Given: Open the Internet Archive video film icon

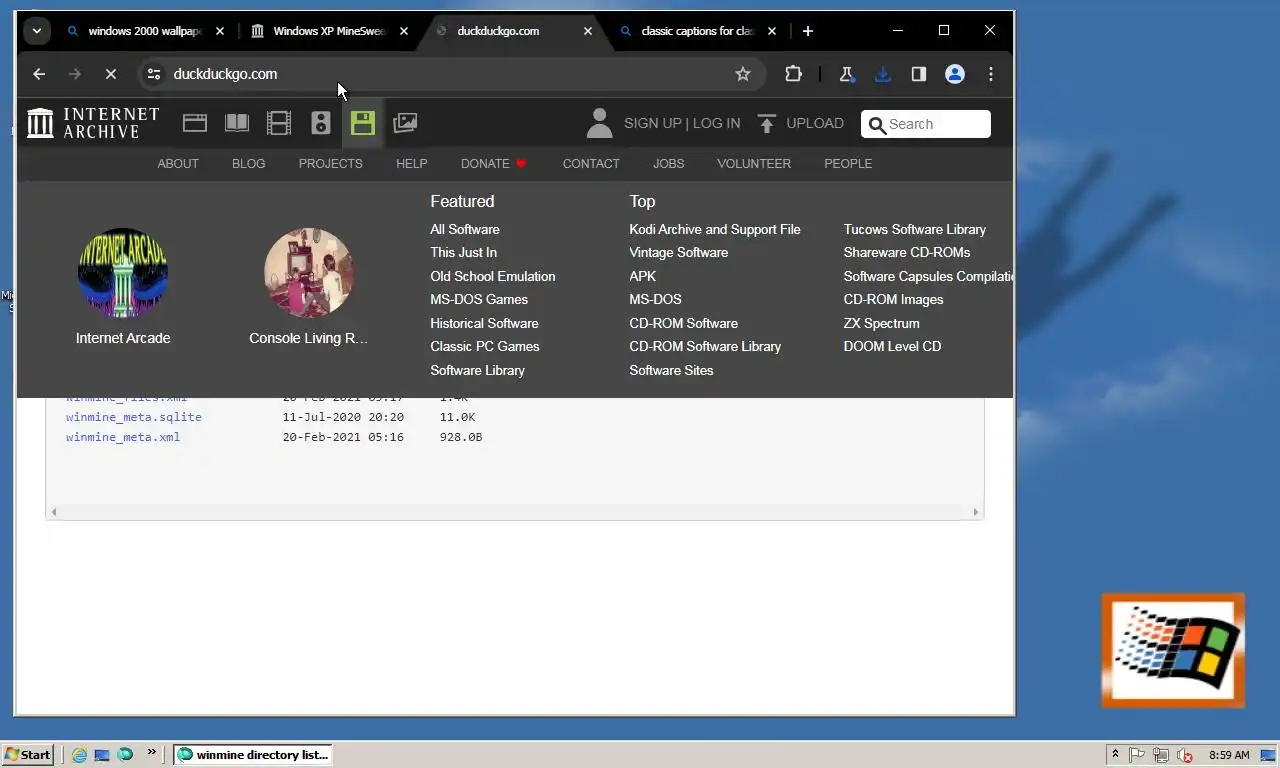Looking at the screenshot, I should [x=279, y=123].
